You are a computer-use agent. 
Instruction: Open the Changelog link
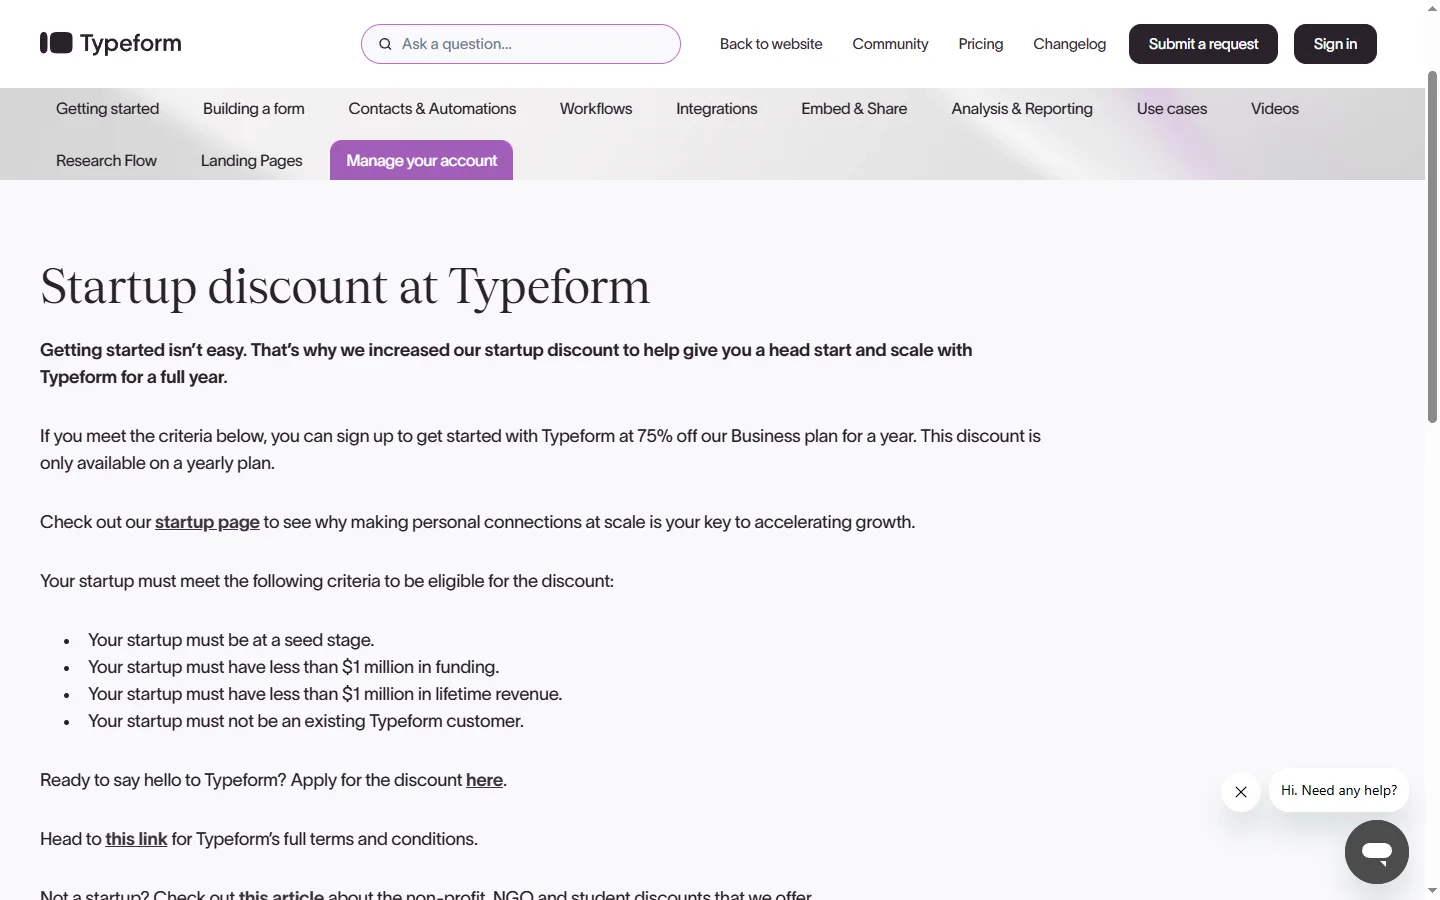1069,44
